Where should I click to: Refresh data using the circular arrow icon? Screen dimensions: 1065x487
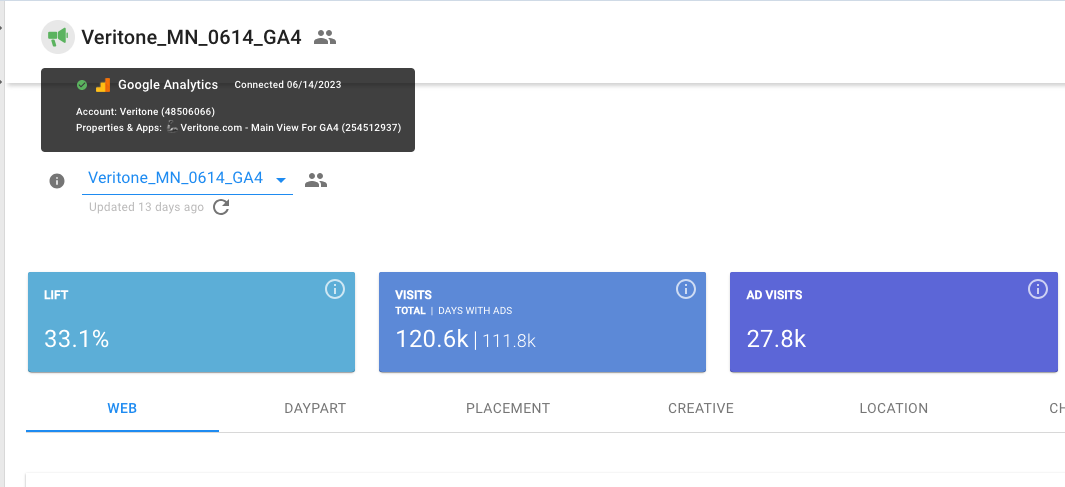pyautogui.click(x=222, y=207)
